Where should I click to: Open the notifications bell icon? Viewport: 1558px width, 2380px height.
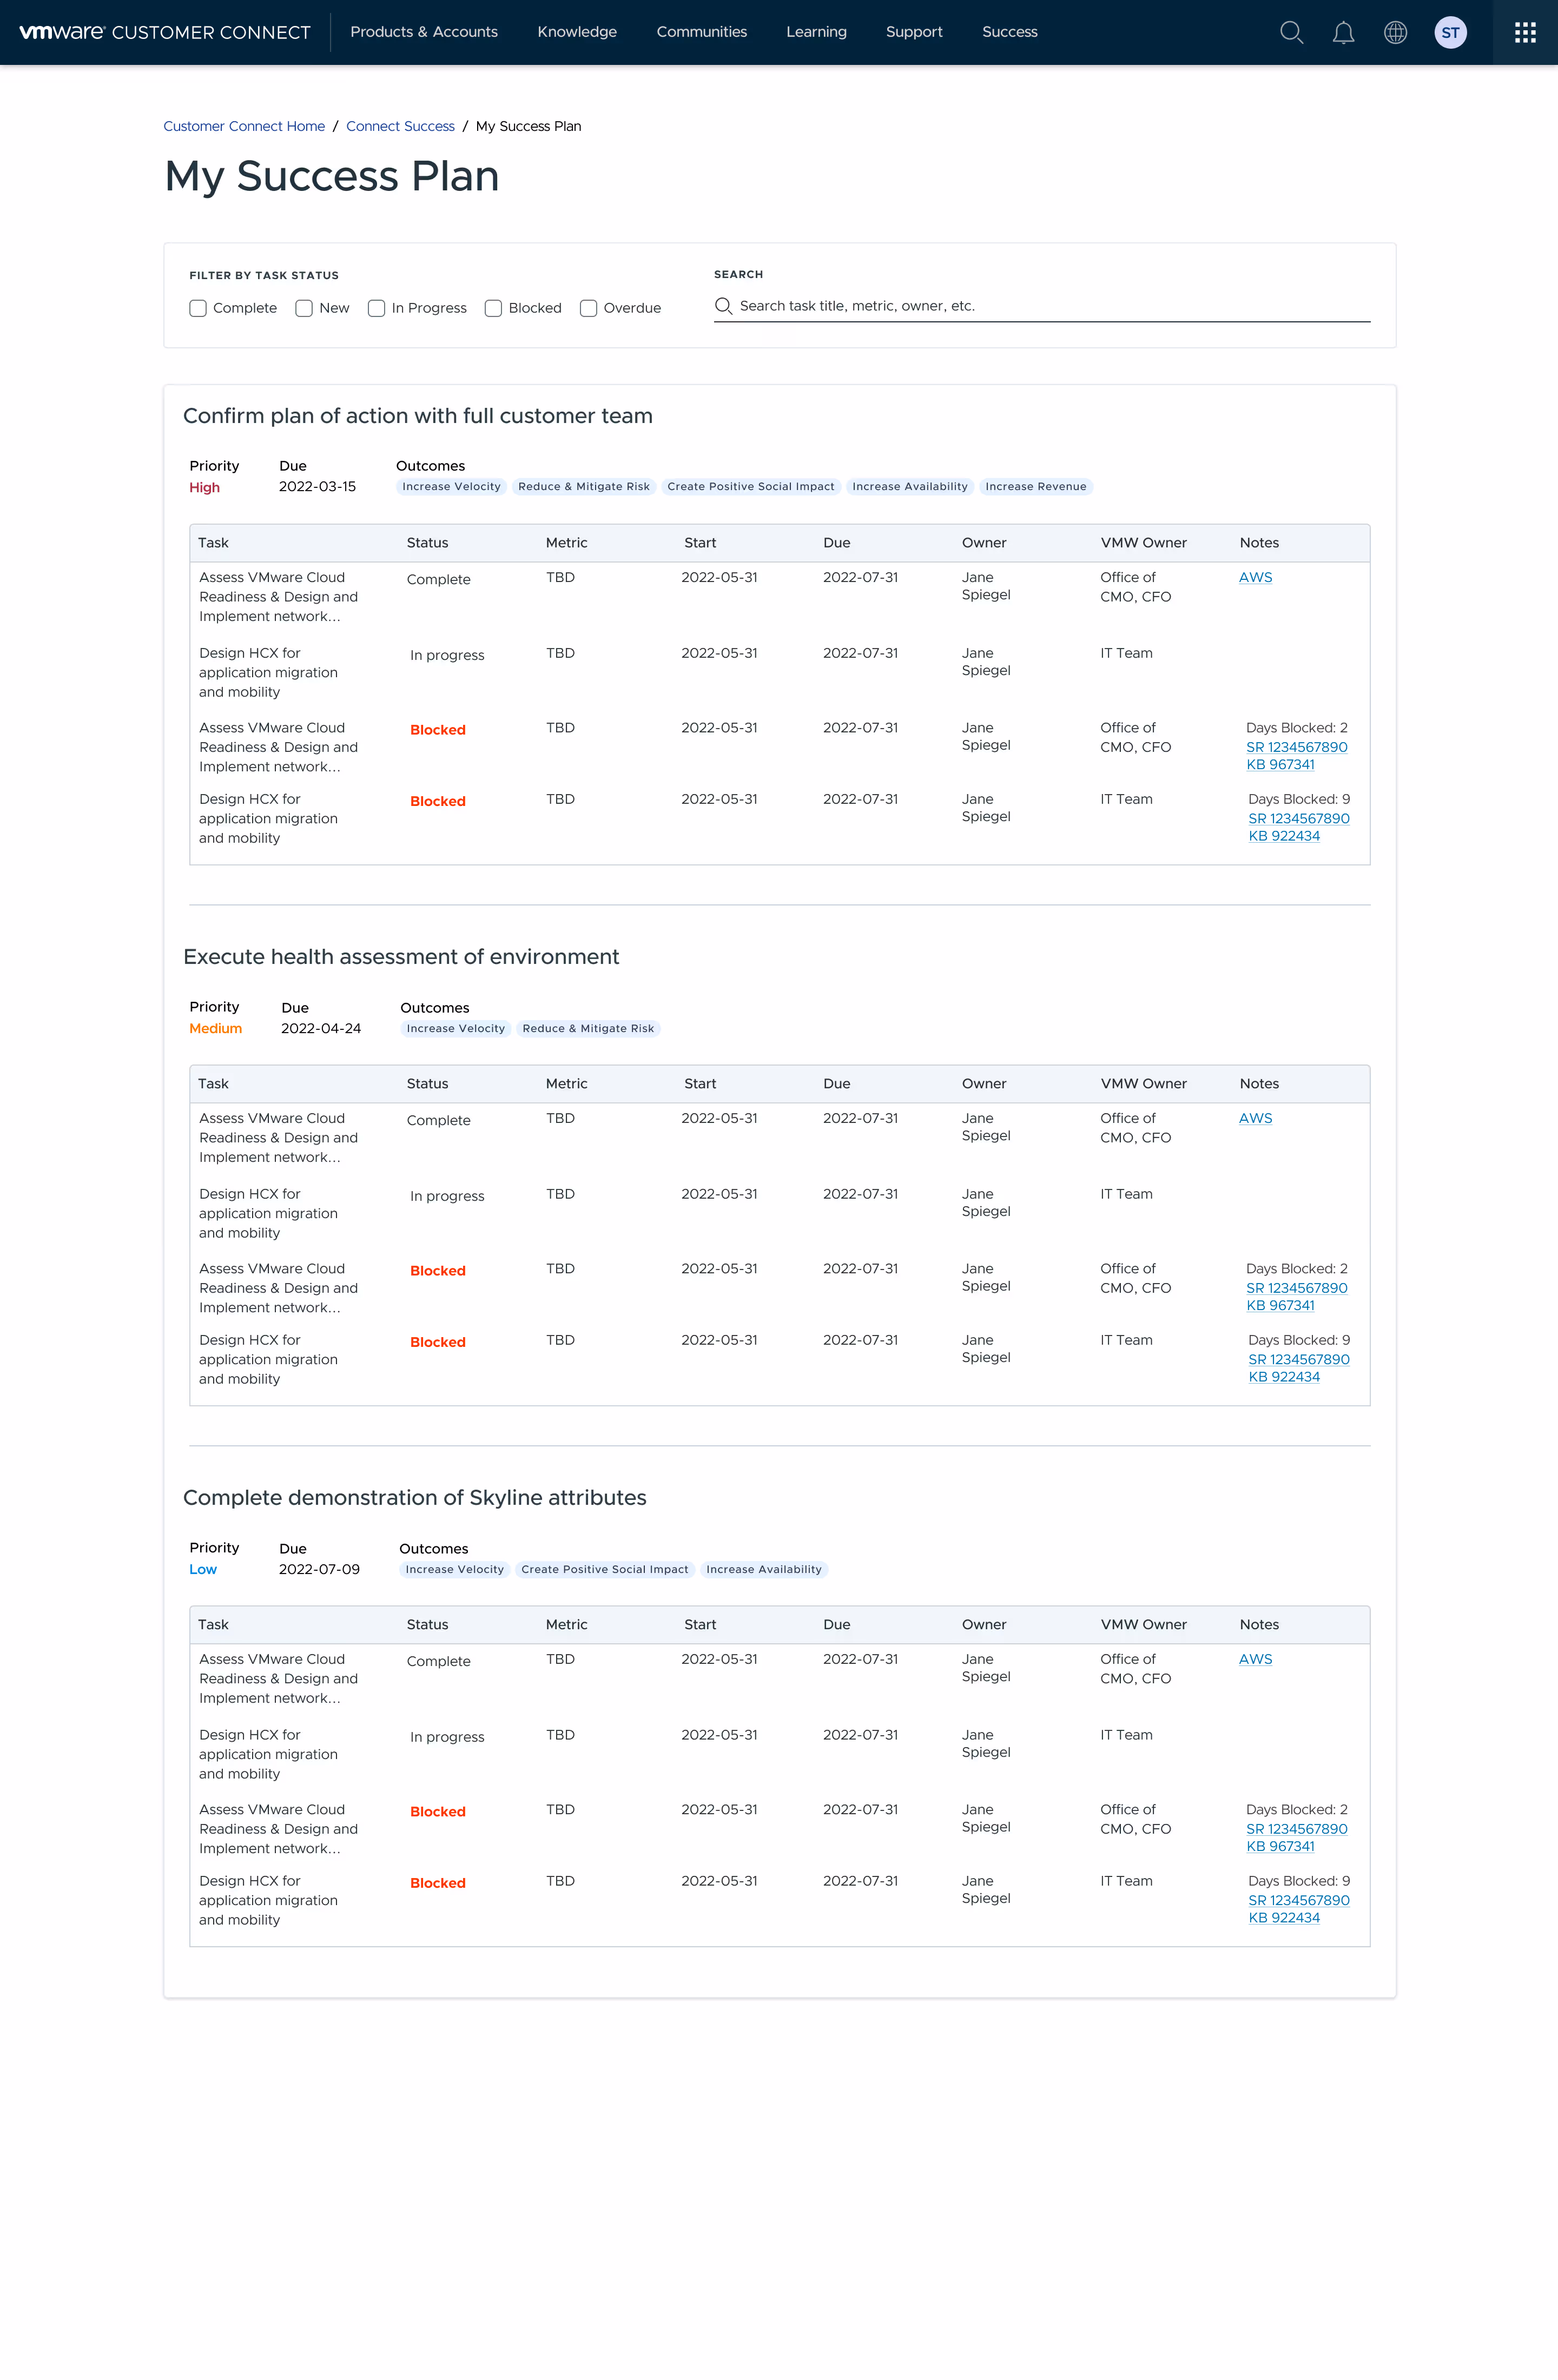point(1343,32)
